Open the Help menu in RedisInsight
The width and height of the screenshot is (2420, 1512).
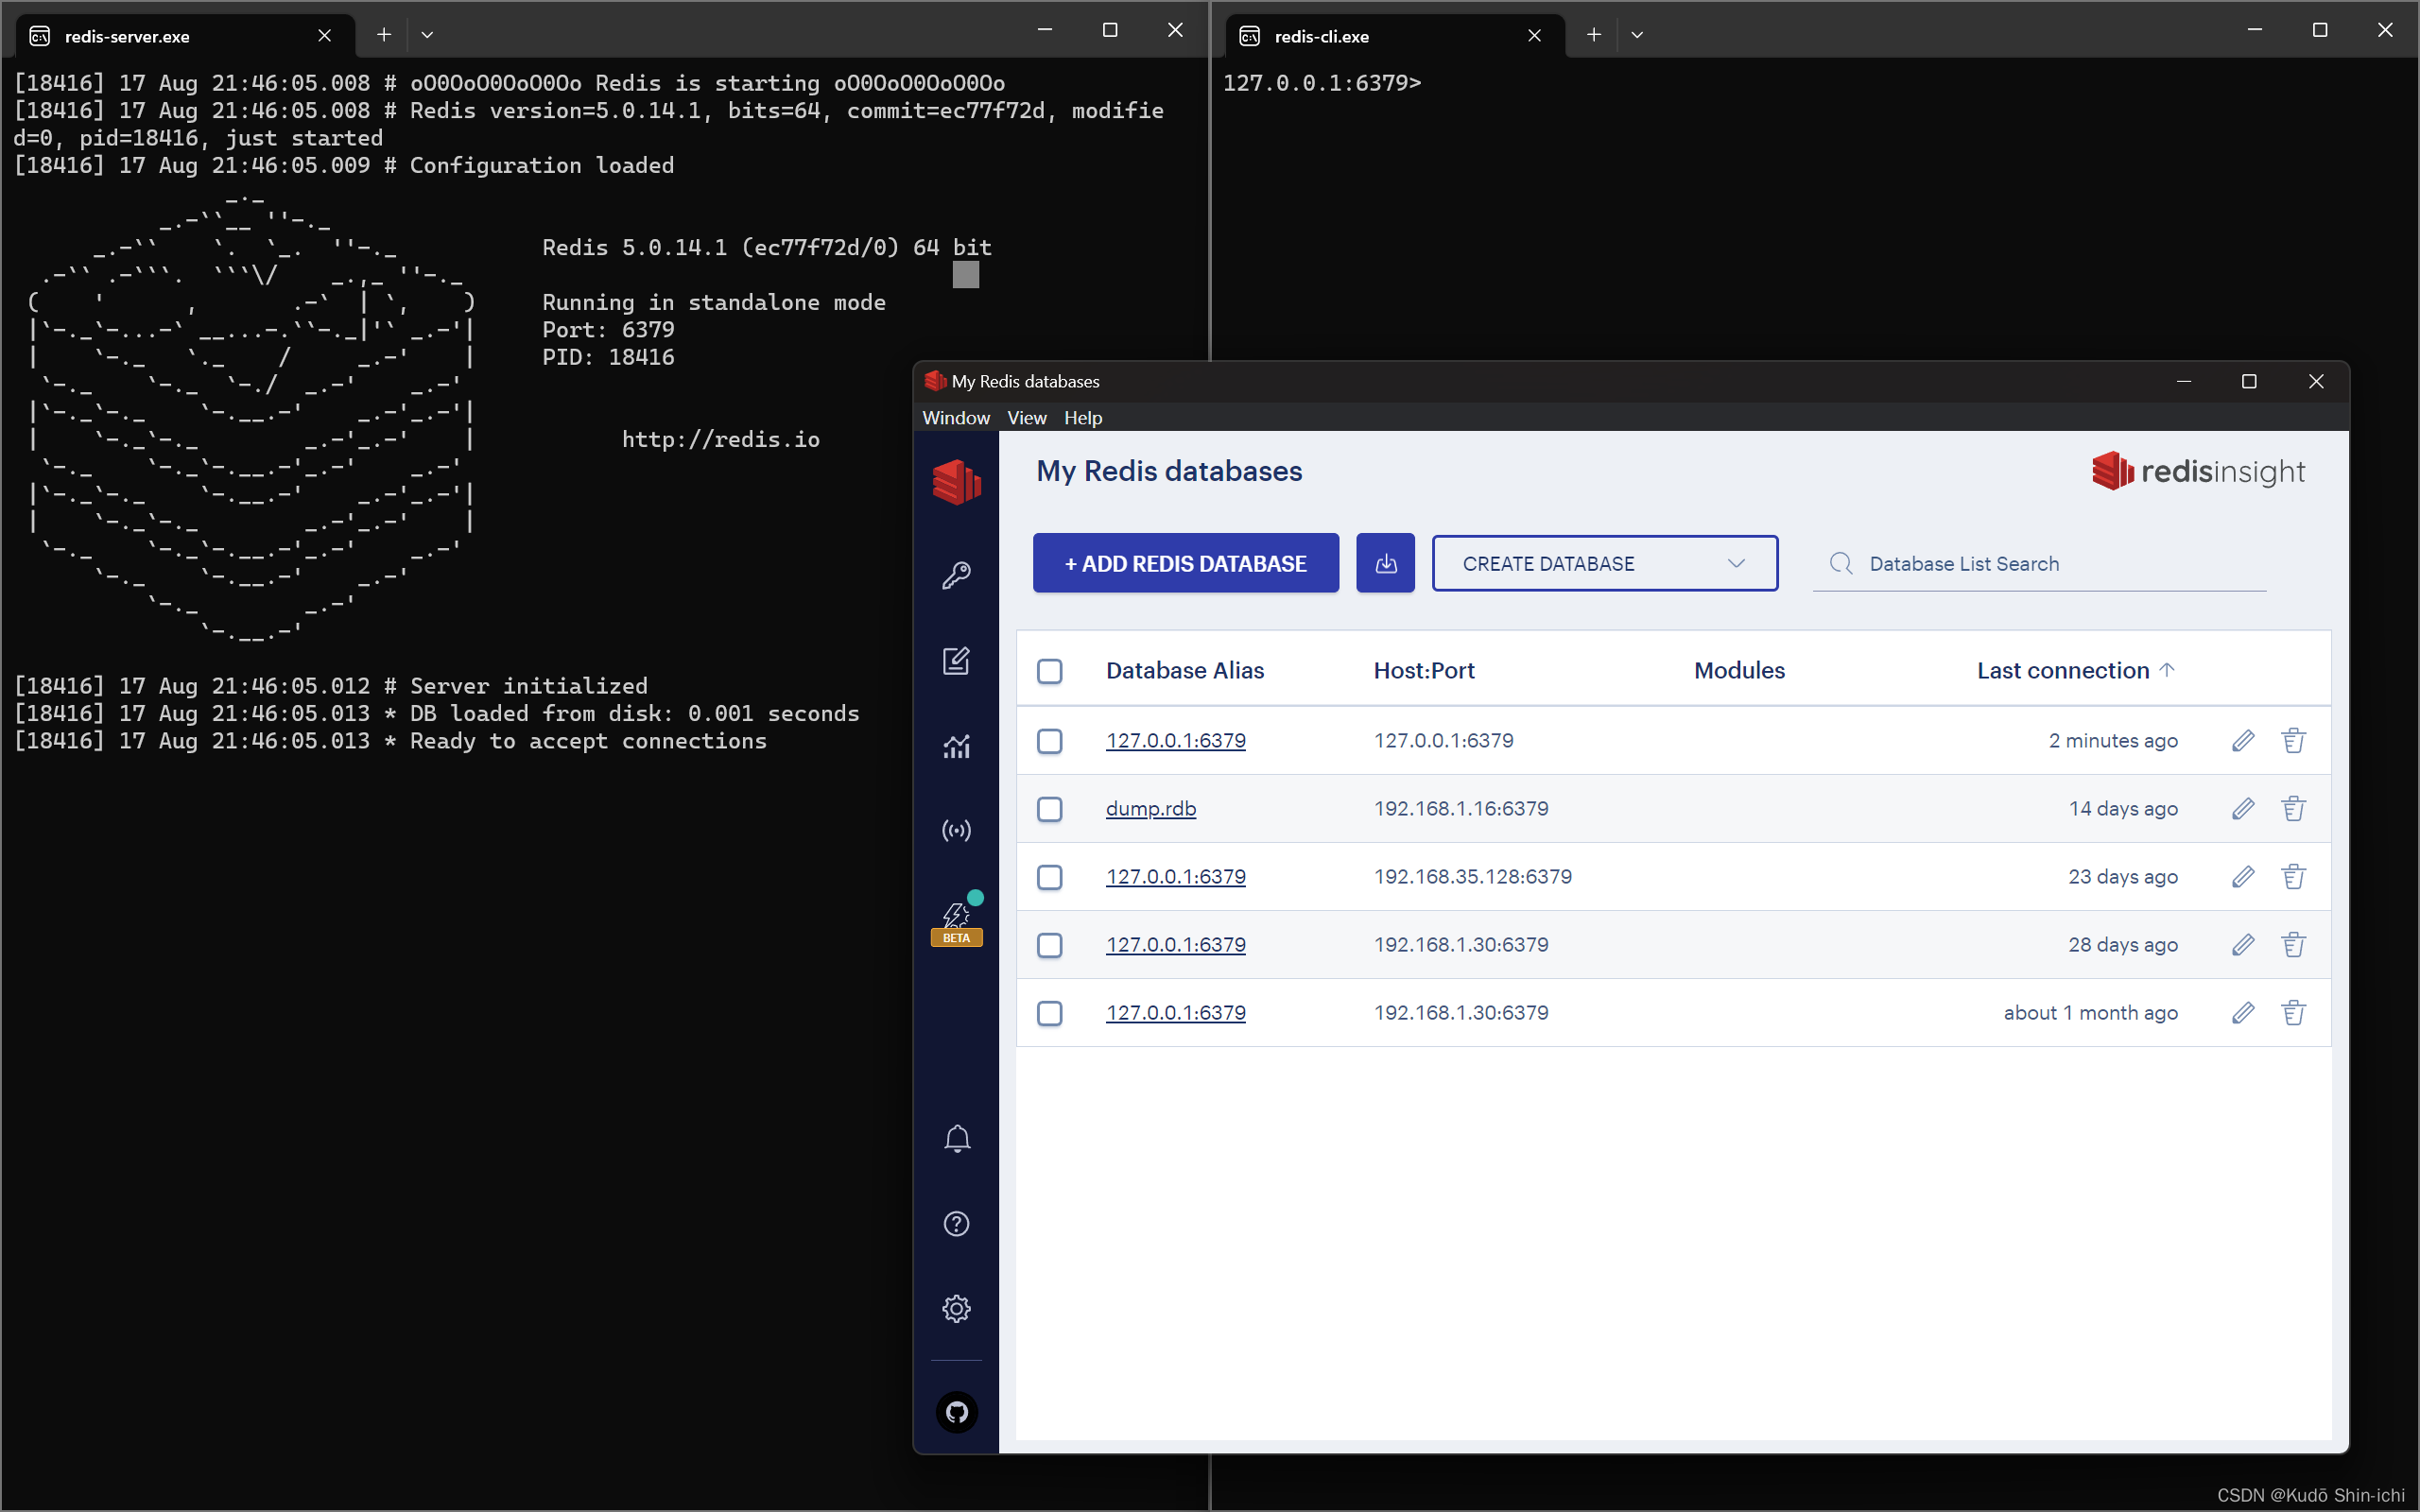click(x=1083, y=418)
